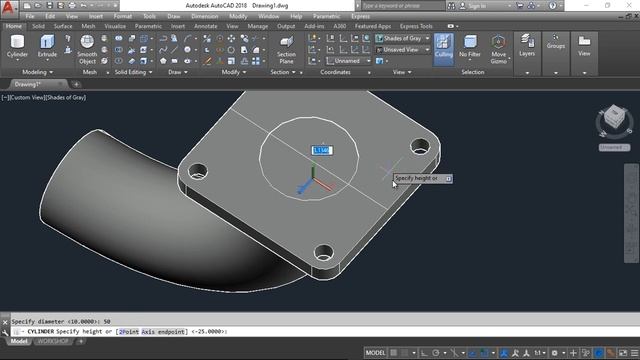
Task: Expand the View panel title in ribbon
Action: tap(402, 72)
